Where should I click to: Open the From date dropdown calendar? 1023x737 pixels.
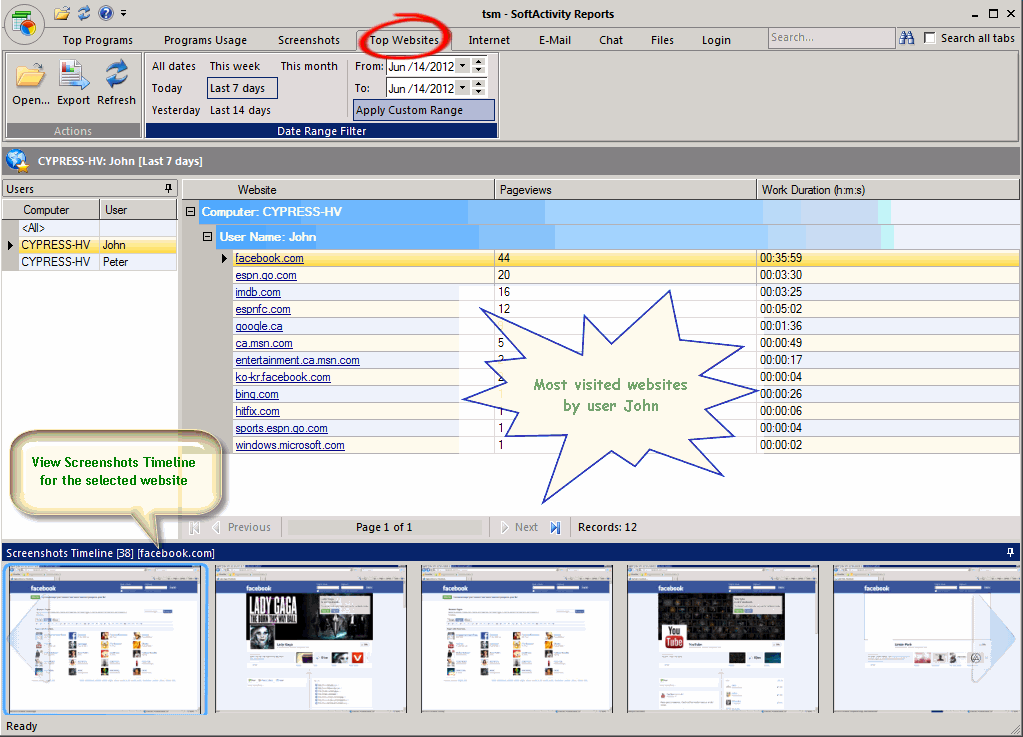coord(463,65)
